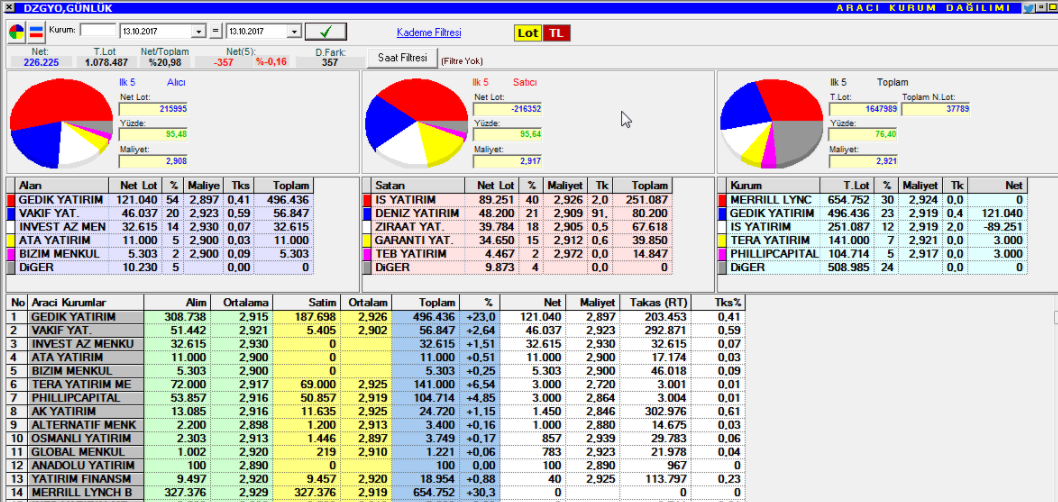This screenshot has width=1058, height=502.
Task: Sort main table by Takas (RT) header
Action: coord(656,303)
